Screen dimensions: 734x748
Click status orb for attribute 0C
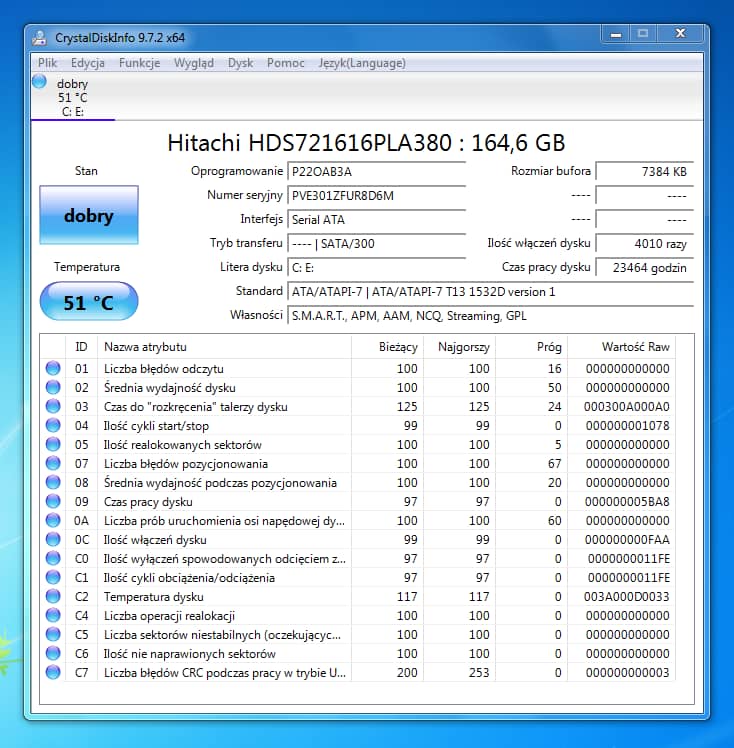coord(52,540)
